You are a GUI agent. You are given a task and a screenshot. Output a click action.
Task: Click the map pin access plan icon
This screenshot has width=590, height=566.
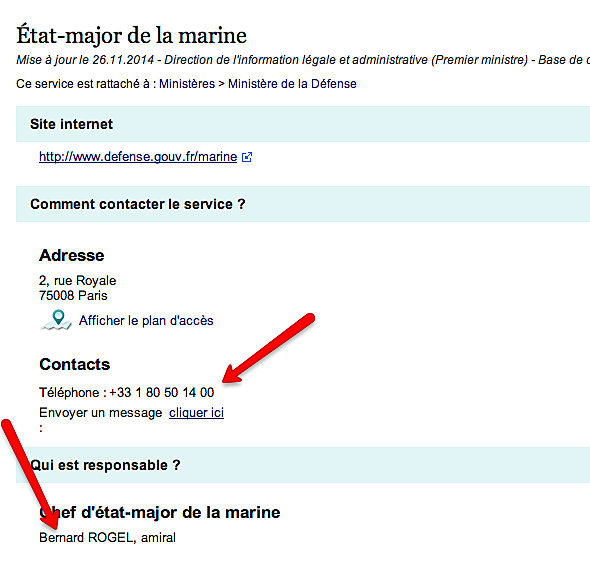pos(56,320)
